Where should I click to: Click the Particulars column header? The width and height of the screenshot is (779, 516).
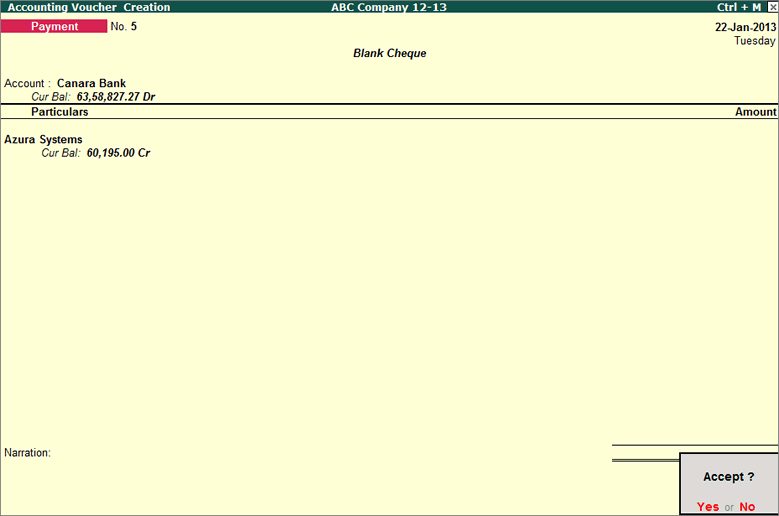[60, 112]
